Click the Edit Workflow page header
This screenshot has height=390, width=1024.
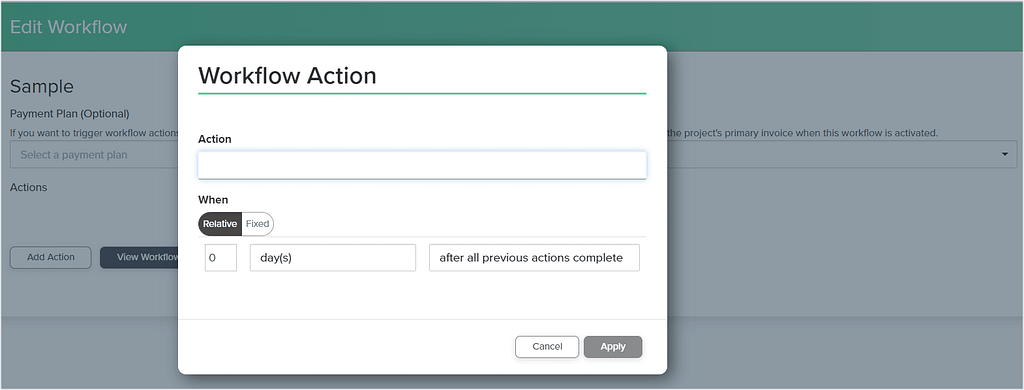coord(69,27)
